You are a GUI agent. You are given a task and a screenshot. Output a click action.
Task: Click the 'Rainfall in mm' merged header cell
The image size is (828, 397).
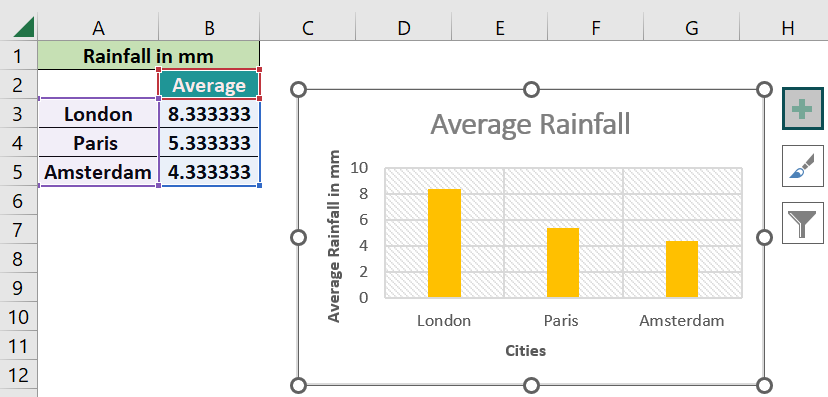coord(148,55)
